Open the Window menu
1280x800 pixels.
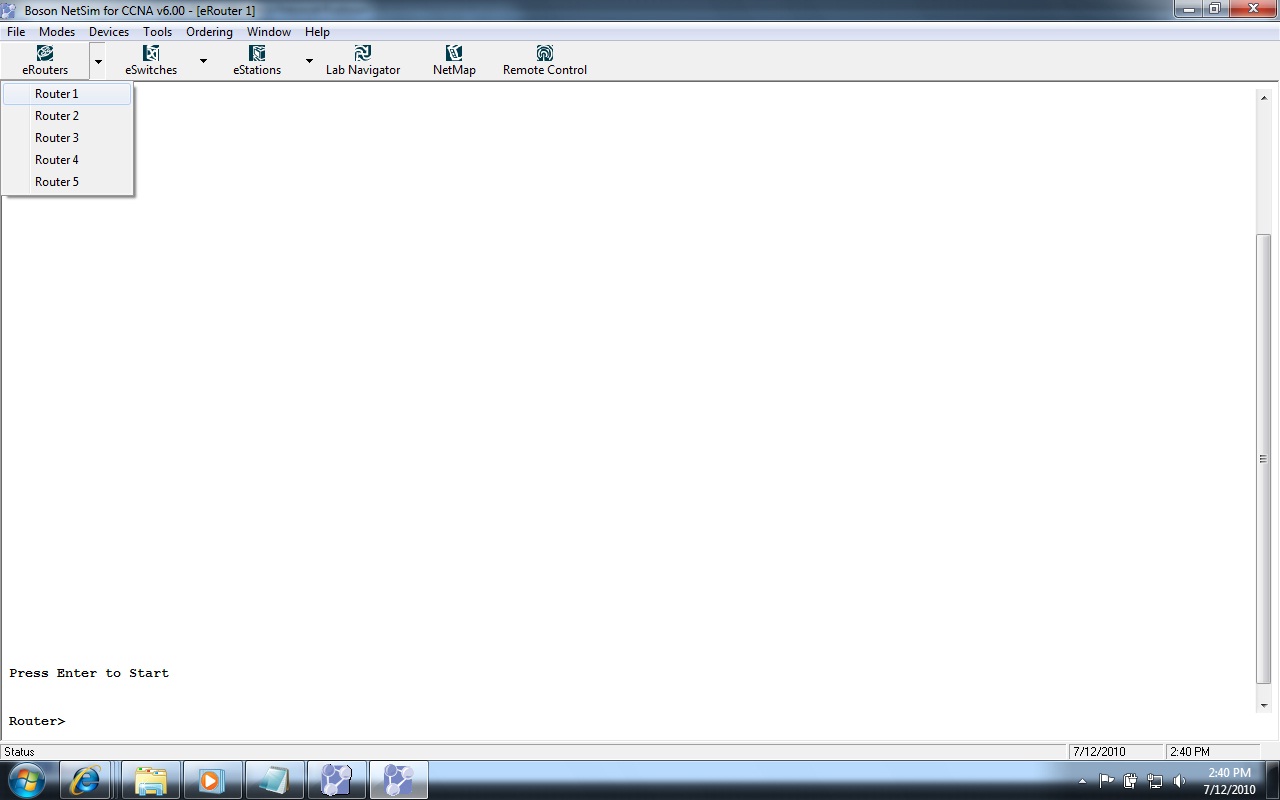[269, 32]
